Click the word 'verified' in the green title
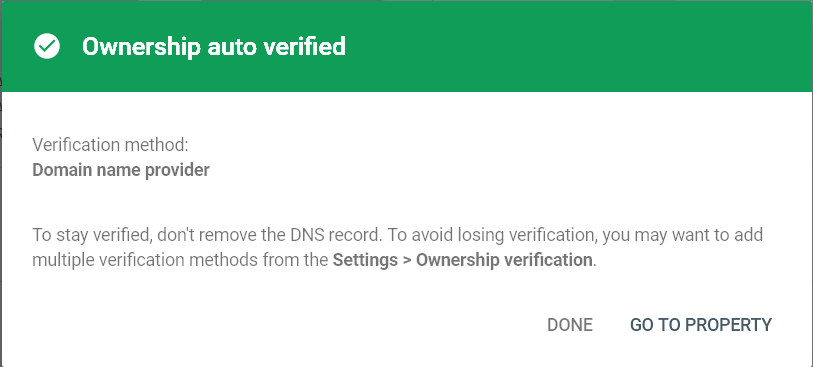Image resolution: width=813 pixels, height=367 pixels. (304, 47)
